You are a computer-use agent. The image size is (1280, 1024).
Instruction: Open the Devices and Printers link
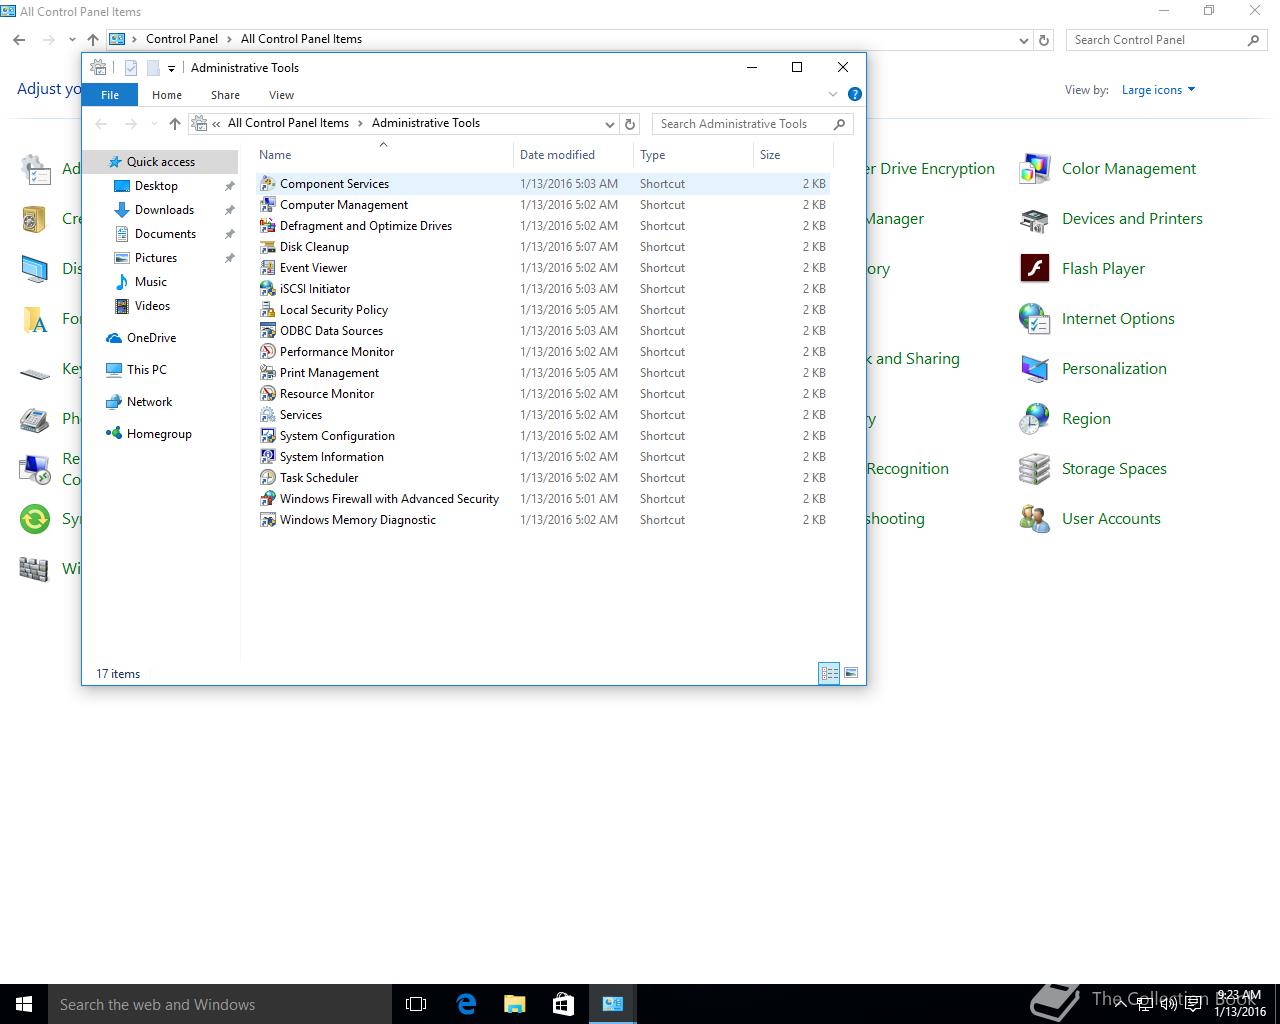[x=1132, y=219]
